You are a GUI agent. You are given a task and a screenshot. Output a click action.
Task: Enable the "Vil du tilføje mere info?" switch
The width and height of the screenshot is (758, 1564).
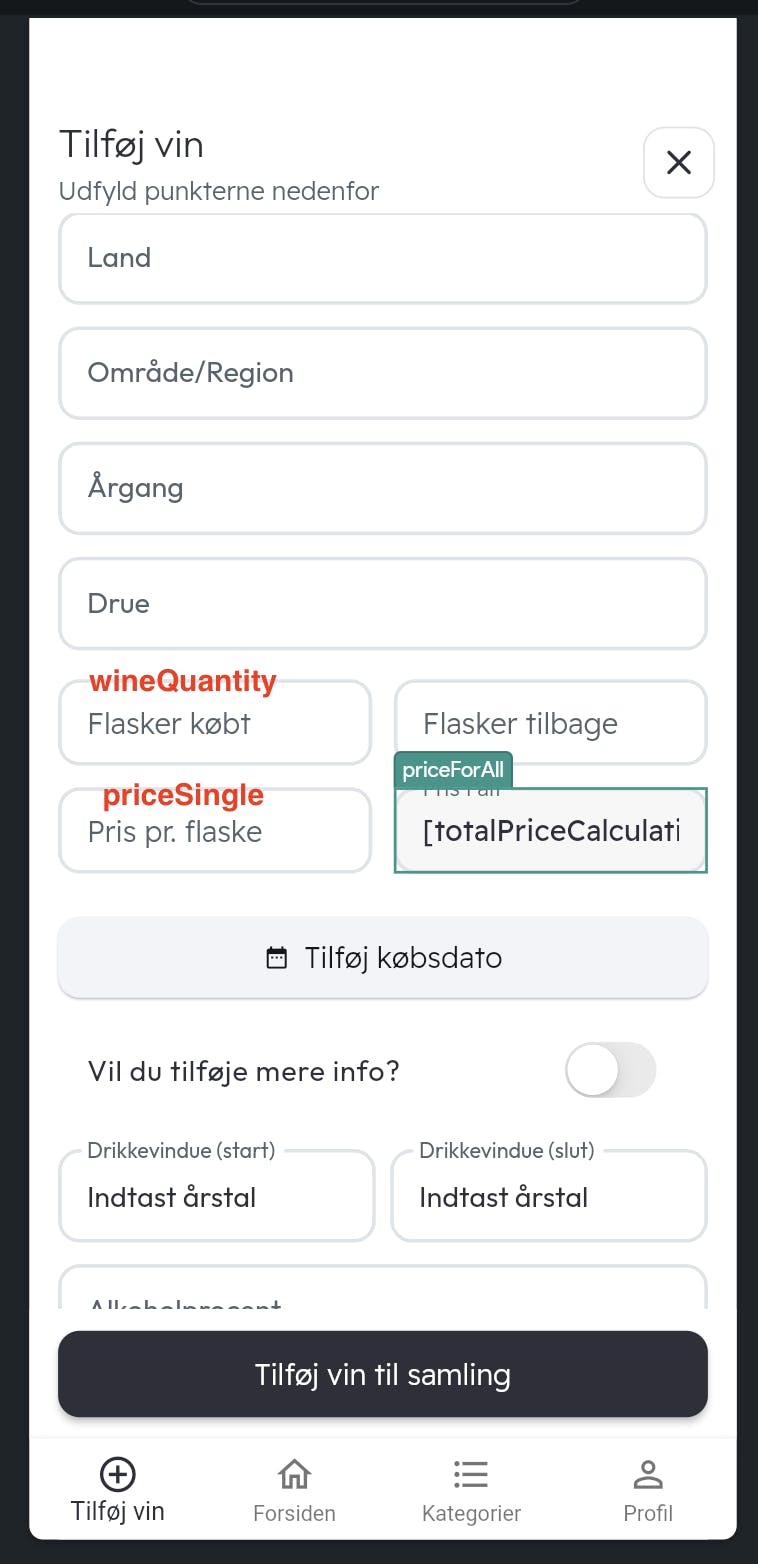click(611, 1070)
